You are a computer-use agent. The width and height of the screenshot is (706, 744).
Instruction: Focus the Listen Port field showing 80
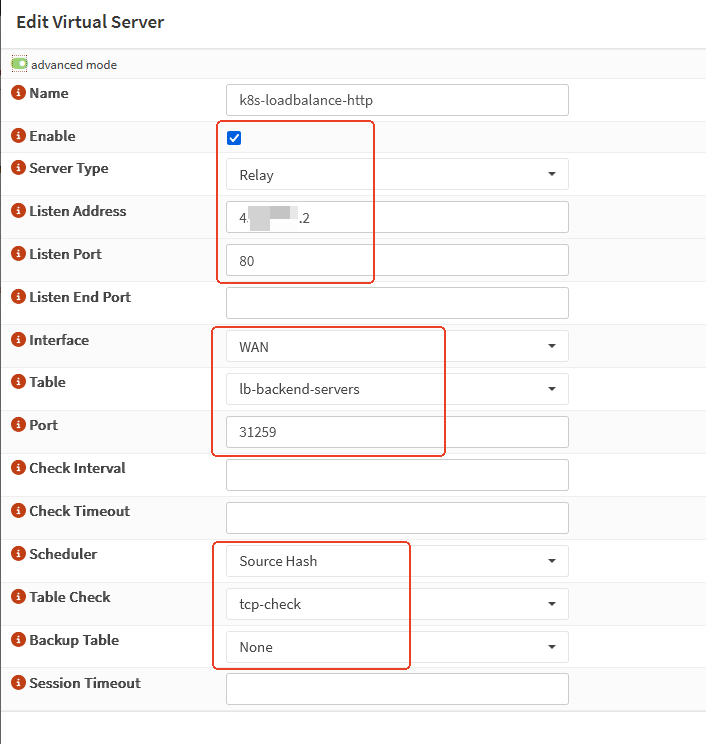pos(397,260)
